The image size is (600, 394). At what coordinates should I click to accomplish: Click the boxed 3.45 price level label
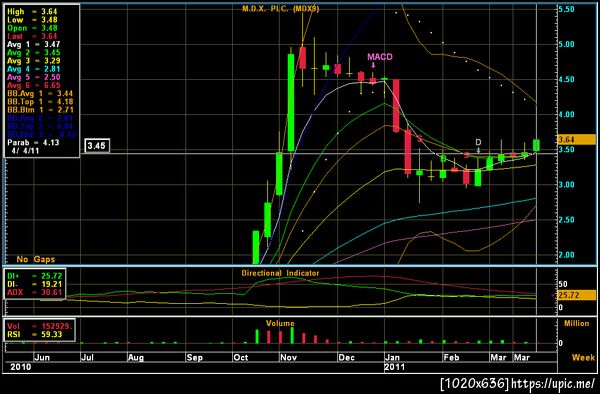(97, 146)
